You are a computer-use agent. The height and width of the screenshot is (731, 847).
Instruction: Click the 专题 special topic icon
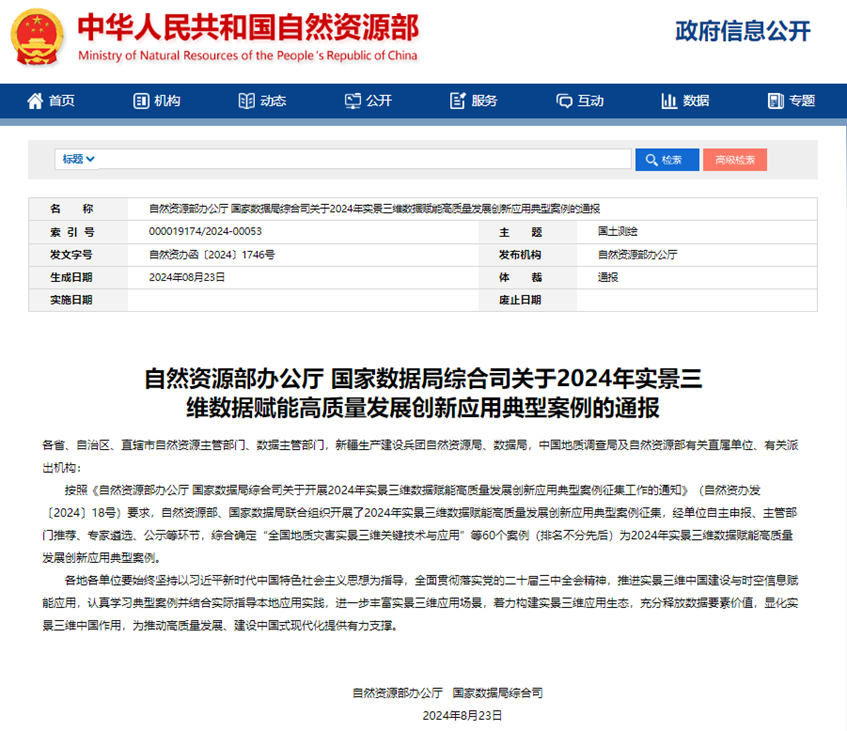(775, 101)
